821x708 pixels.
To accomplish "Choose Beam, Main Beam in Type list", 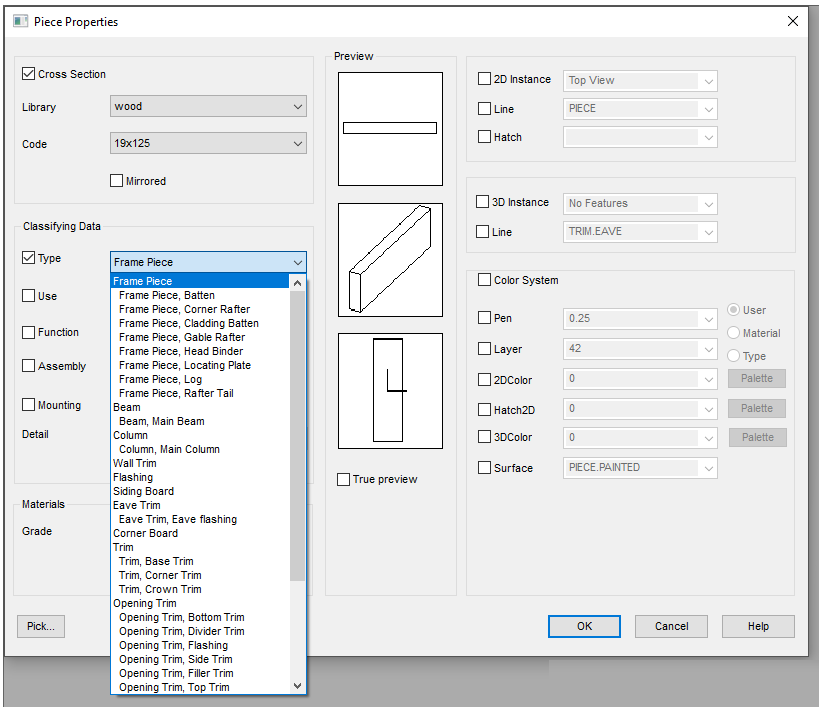I will [x=161, y=421].
